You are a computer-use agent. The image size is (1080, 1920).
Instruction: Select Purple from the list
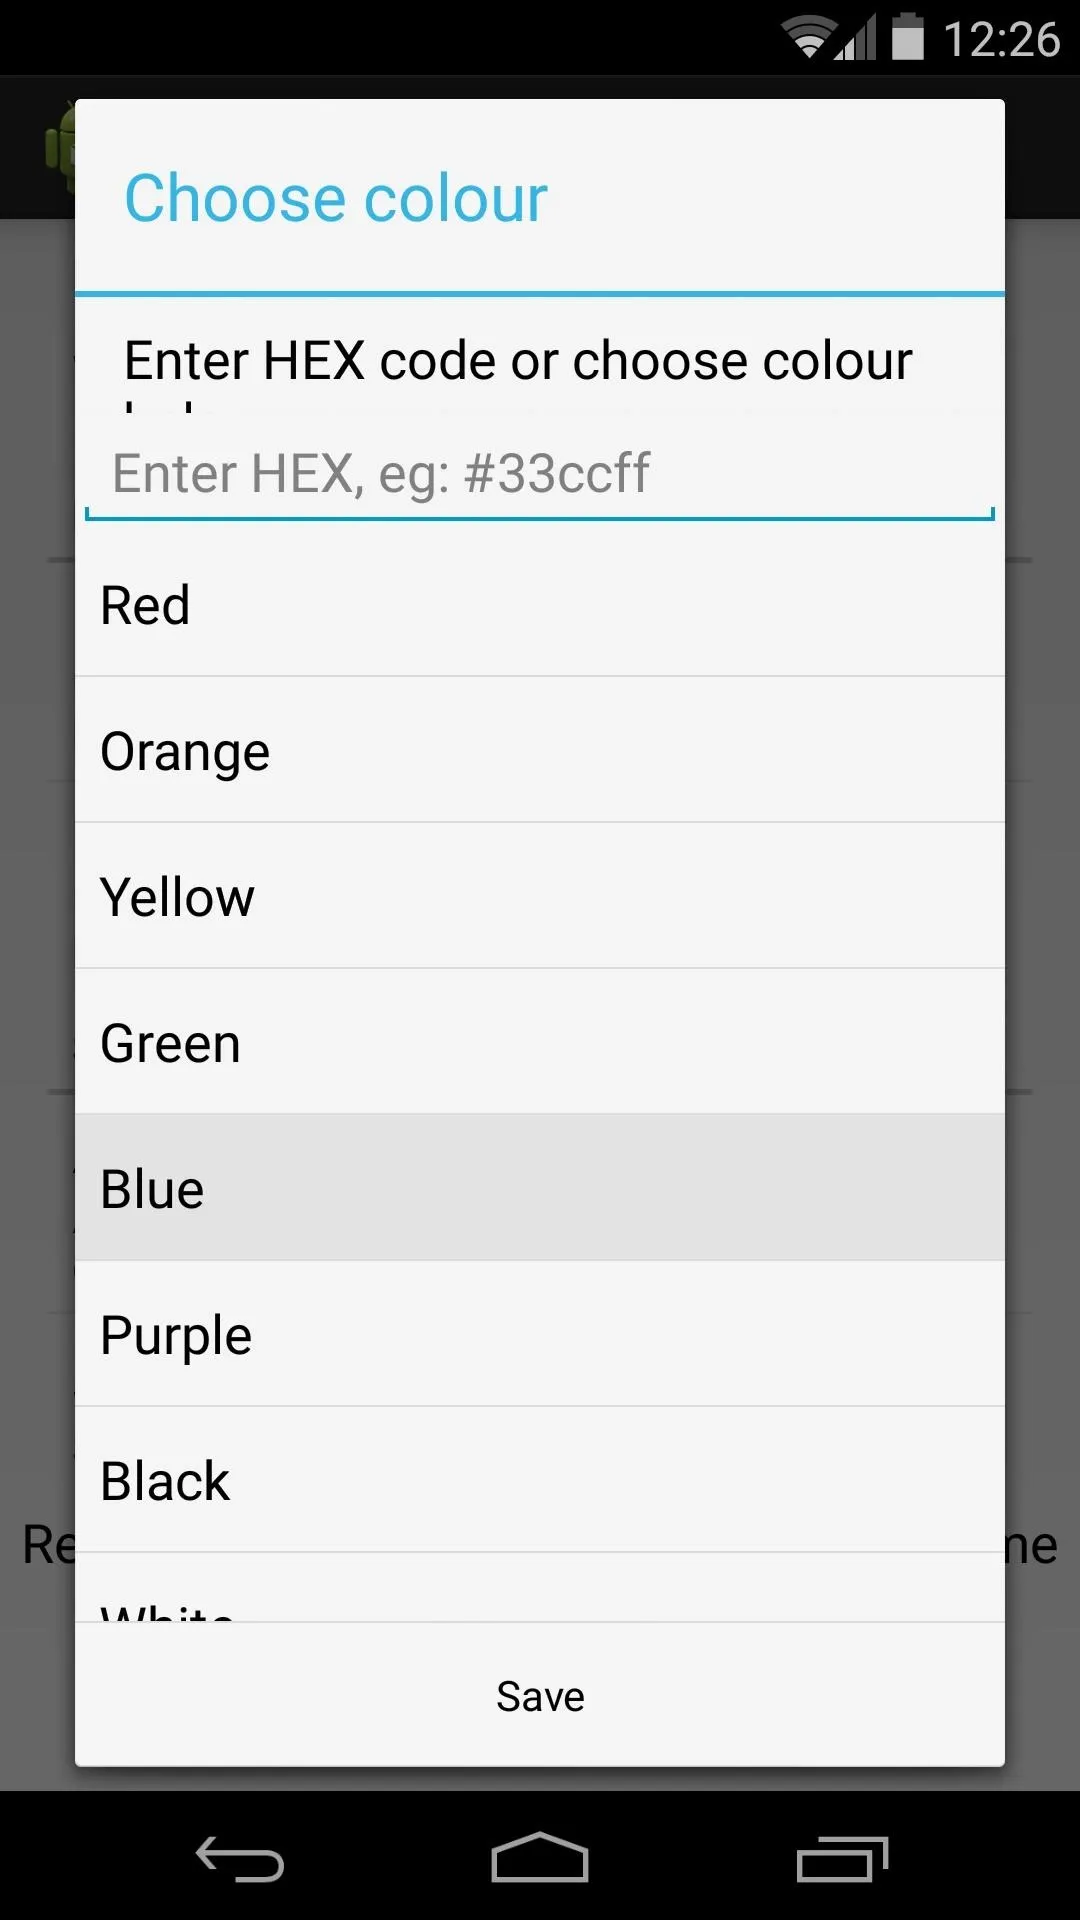coord(540,1334)
